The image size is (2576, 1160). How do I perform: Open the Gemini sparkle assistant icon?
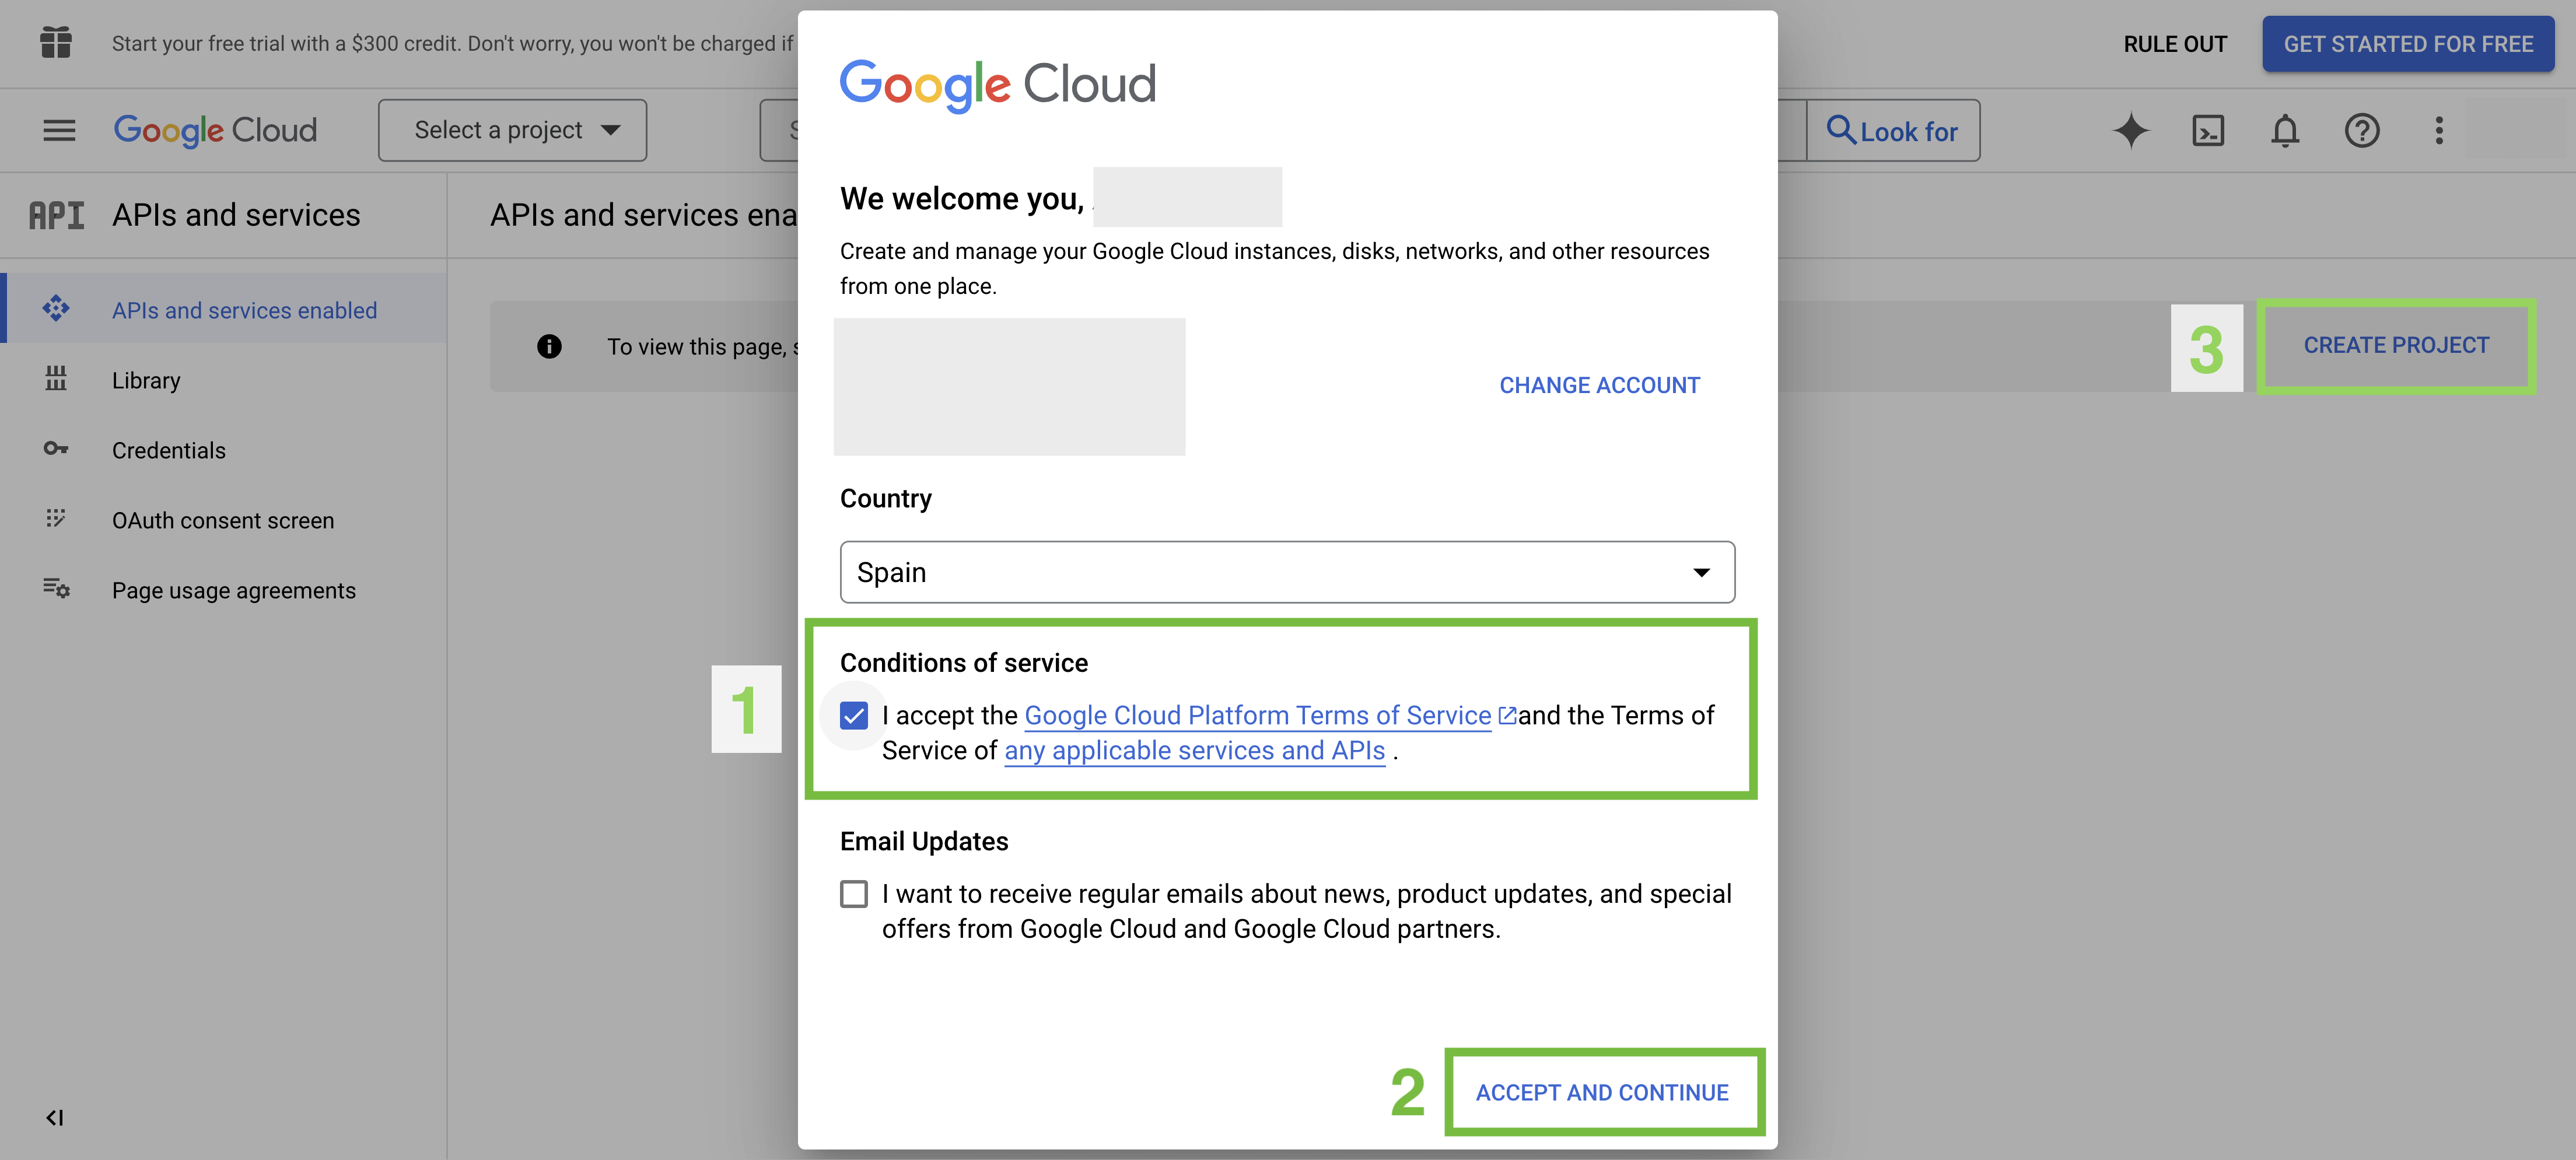pyautogui.click(x=2131, y=130)
